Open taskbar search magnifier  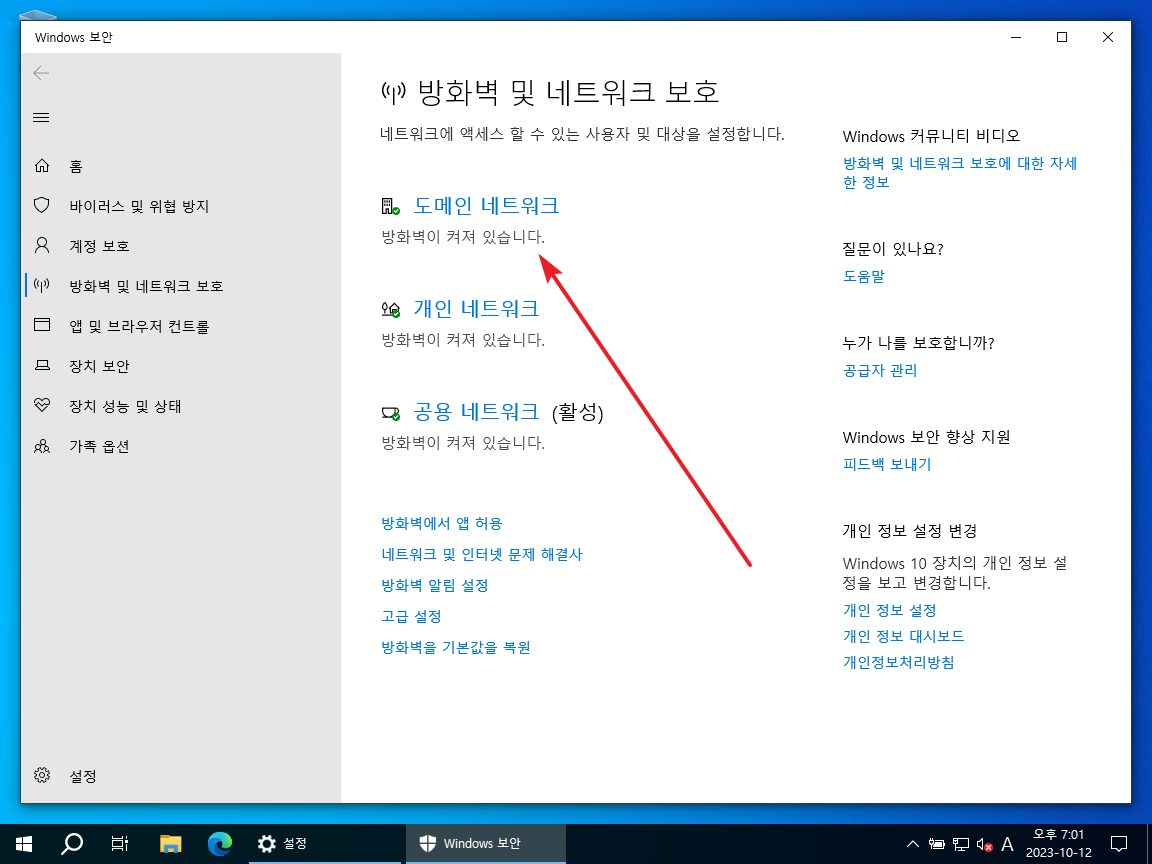[x=72, y=843]
